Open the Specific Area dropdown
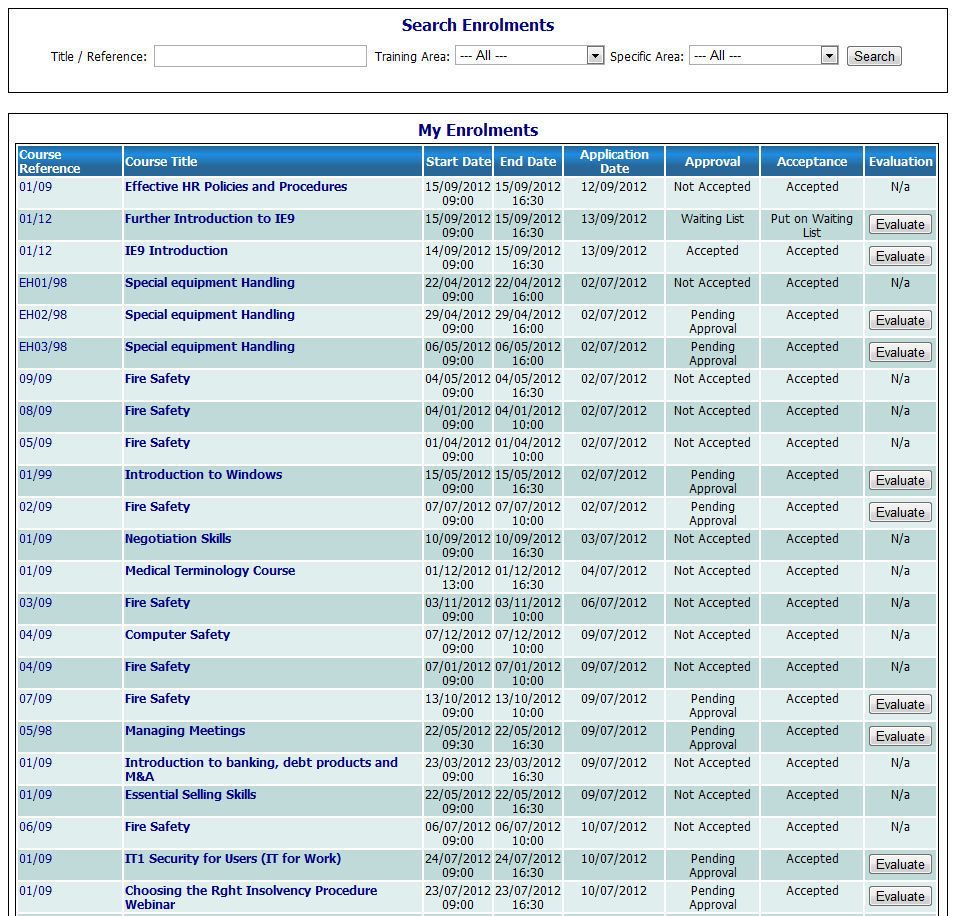Image resolution: width=953 pixels, height=916 pixels. coord(763,56)
